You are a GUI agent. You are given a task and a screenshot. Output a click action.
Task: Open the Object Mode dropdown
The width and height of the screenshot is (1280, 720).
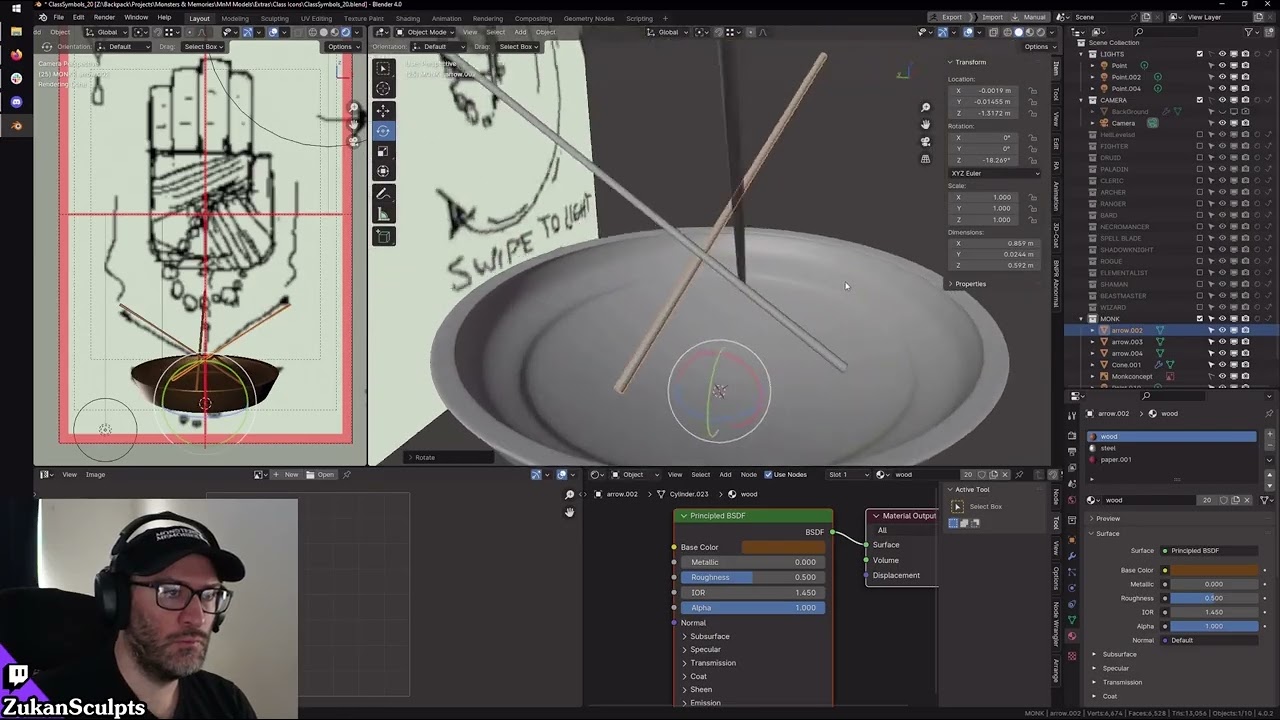(426, 32)
